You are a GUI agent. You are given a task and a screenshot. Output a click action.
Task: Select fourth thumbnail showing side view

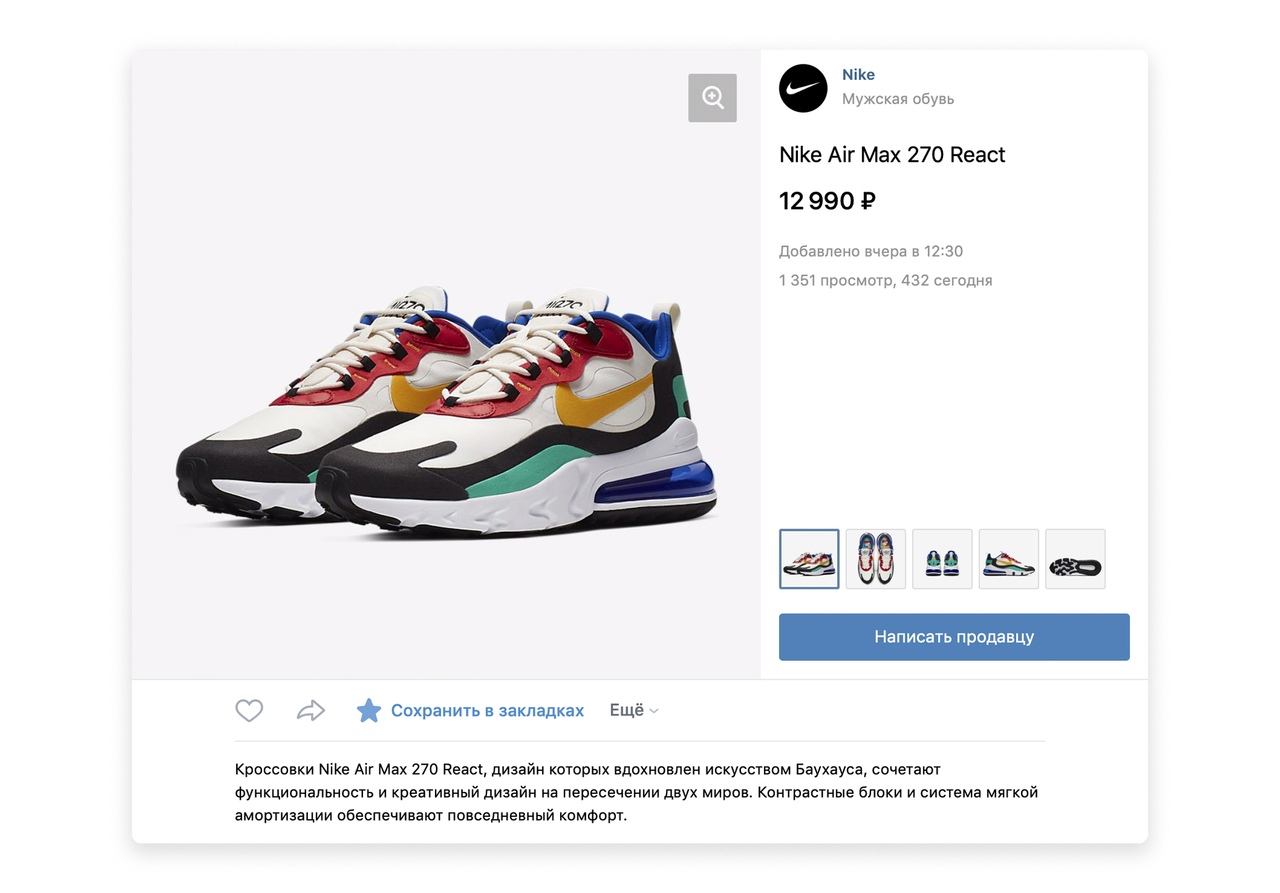click(1009, 559)
